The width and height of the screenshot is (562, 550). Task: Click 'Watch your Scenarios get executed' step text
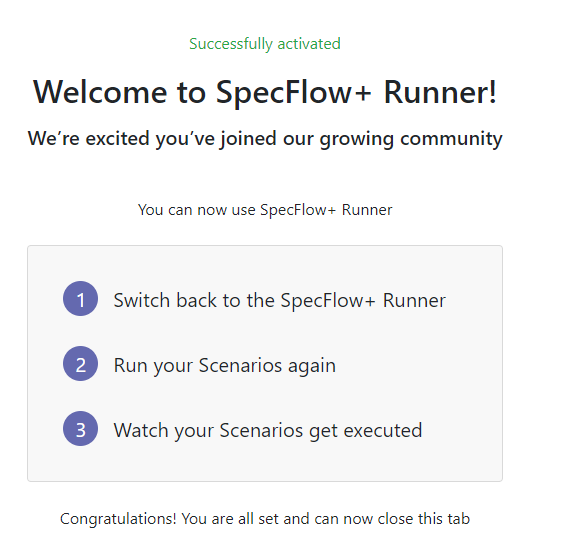pos(268,431)
